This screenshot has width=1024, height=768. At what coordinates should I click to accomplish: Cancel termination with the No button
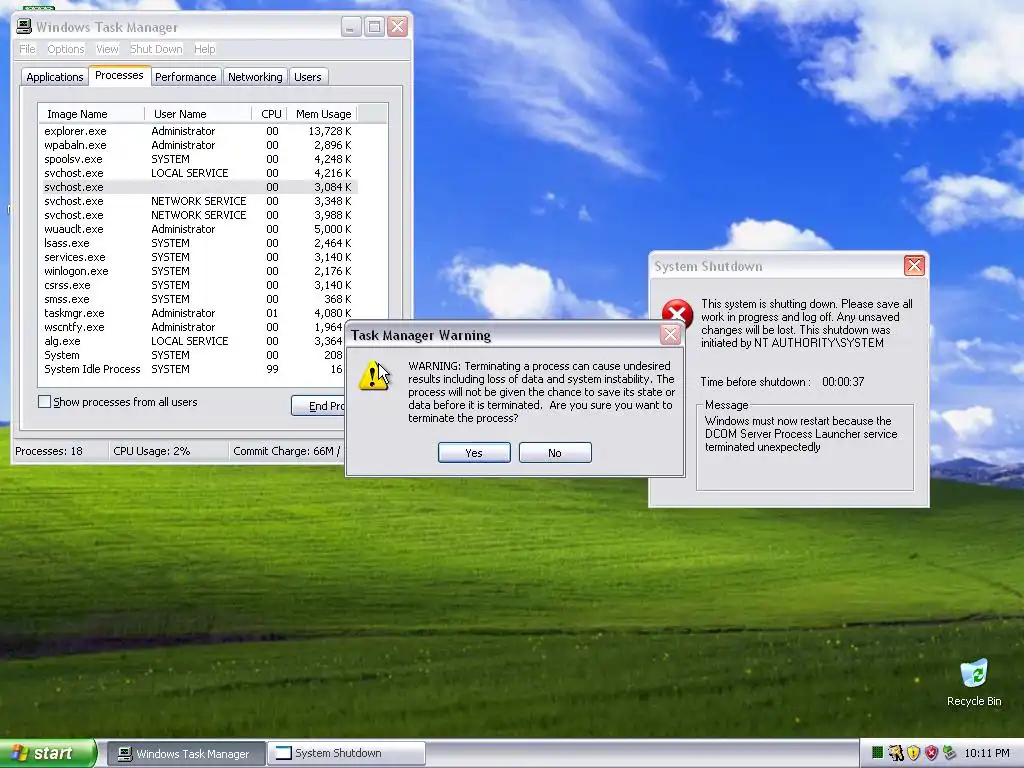click(555, 453)
